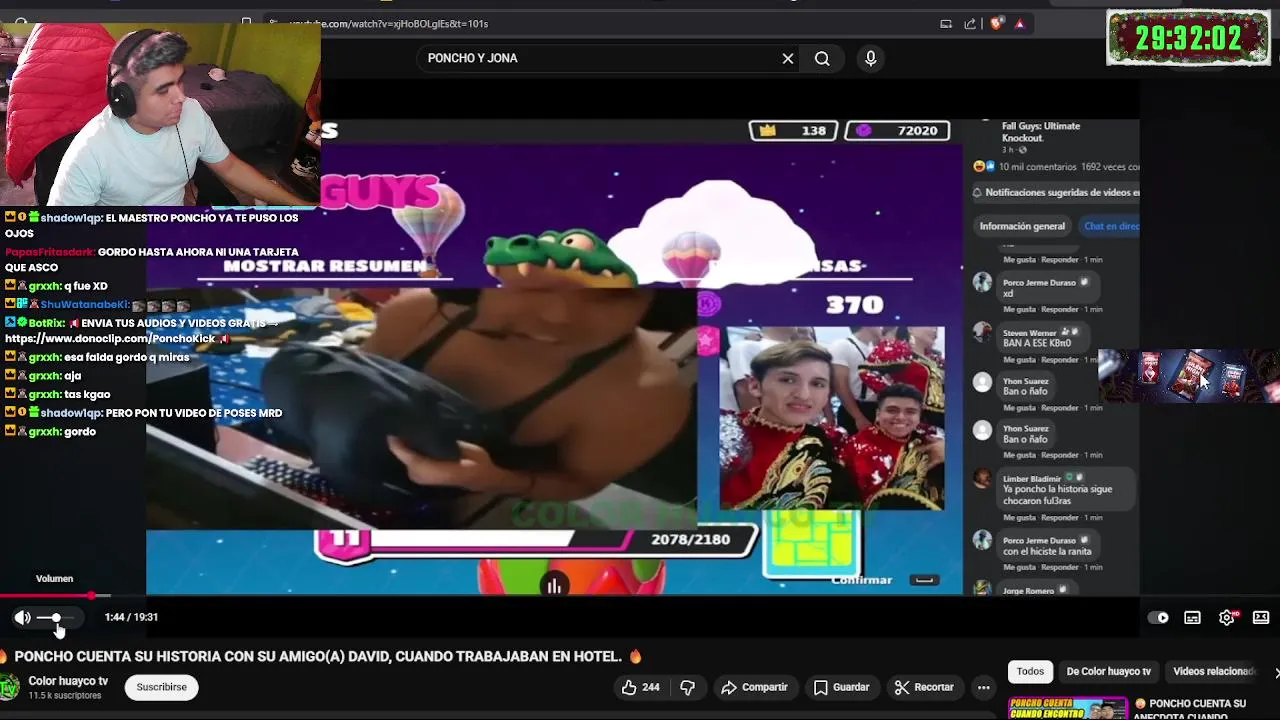1280x720 pixels.
Task: Click the browser address bar URL
Action: click(x=389, y=24)
